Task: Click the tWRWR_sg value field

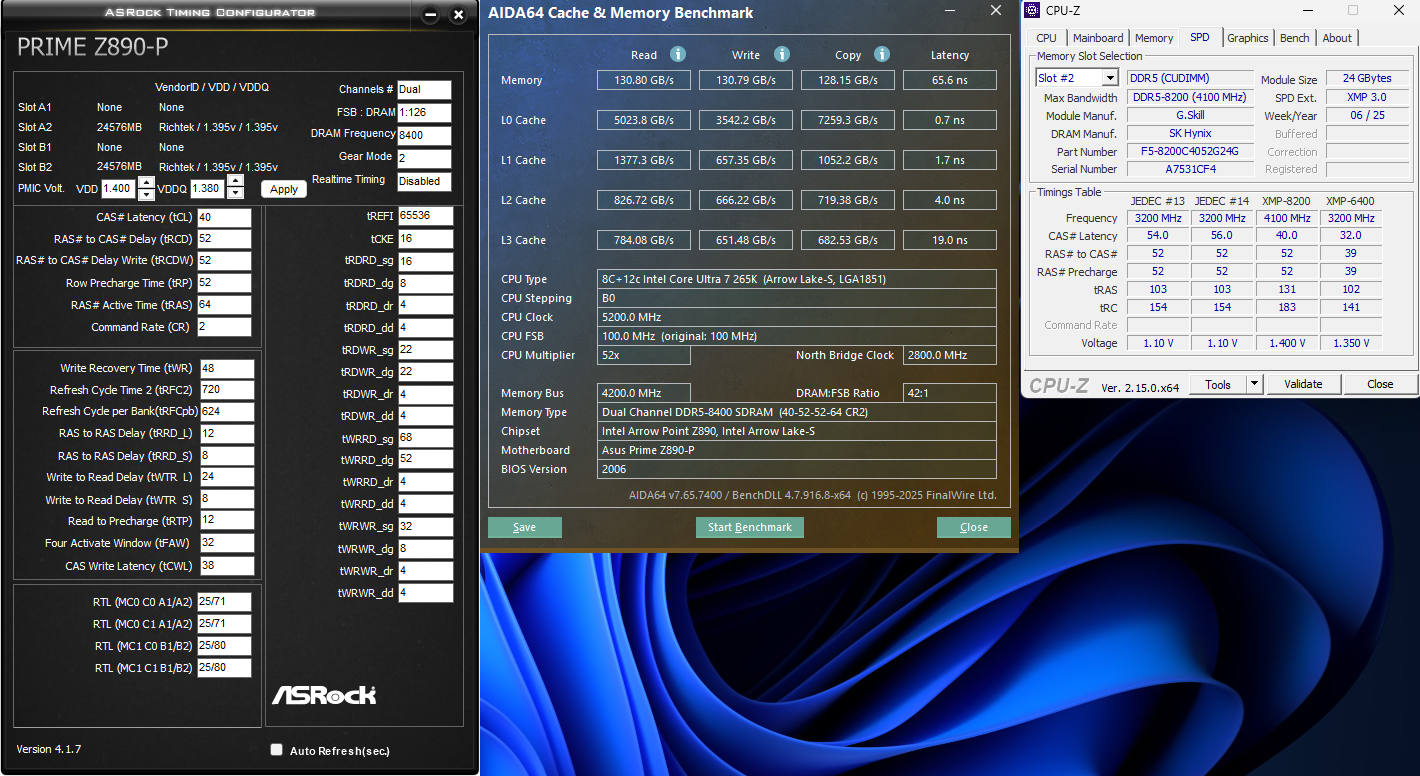Action: click(425, 526)
